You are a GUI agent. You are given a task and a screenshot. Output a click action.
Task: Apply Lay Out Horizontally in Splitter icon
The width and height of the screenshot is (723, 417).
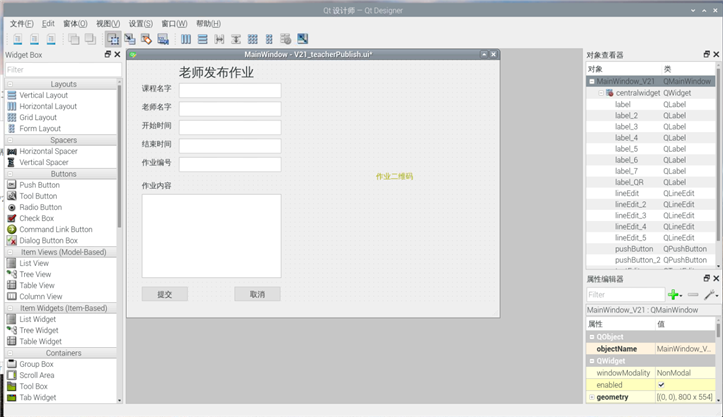219,39
